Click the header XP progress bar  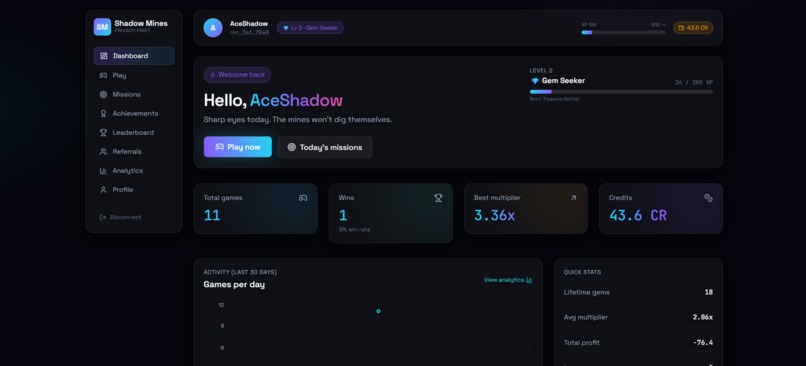click(623, 32)
